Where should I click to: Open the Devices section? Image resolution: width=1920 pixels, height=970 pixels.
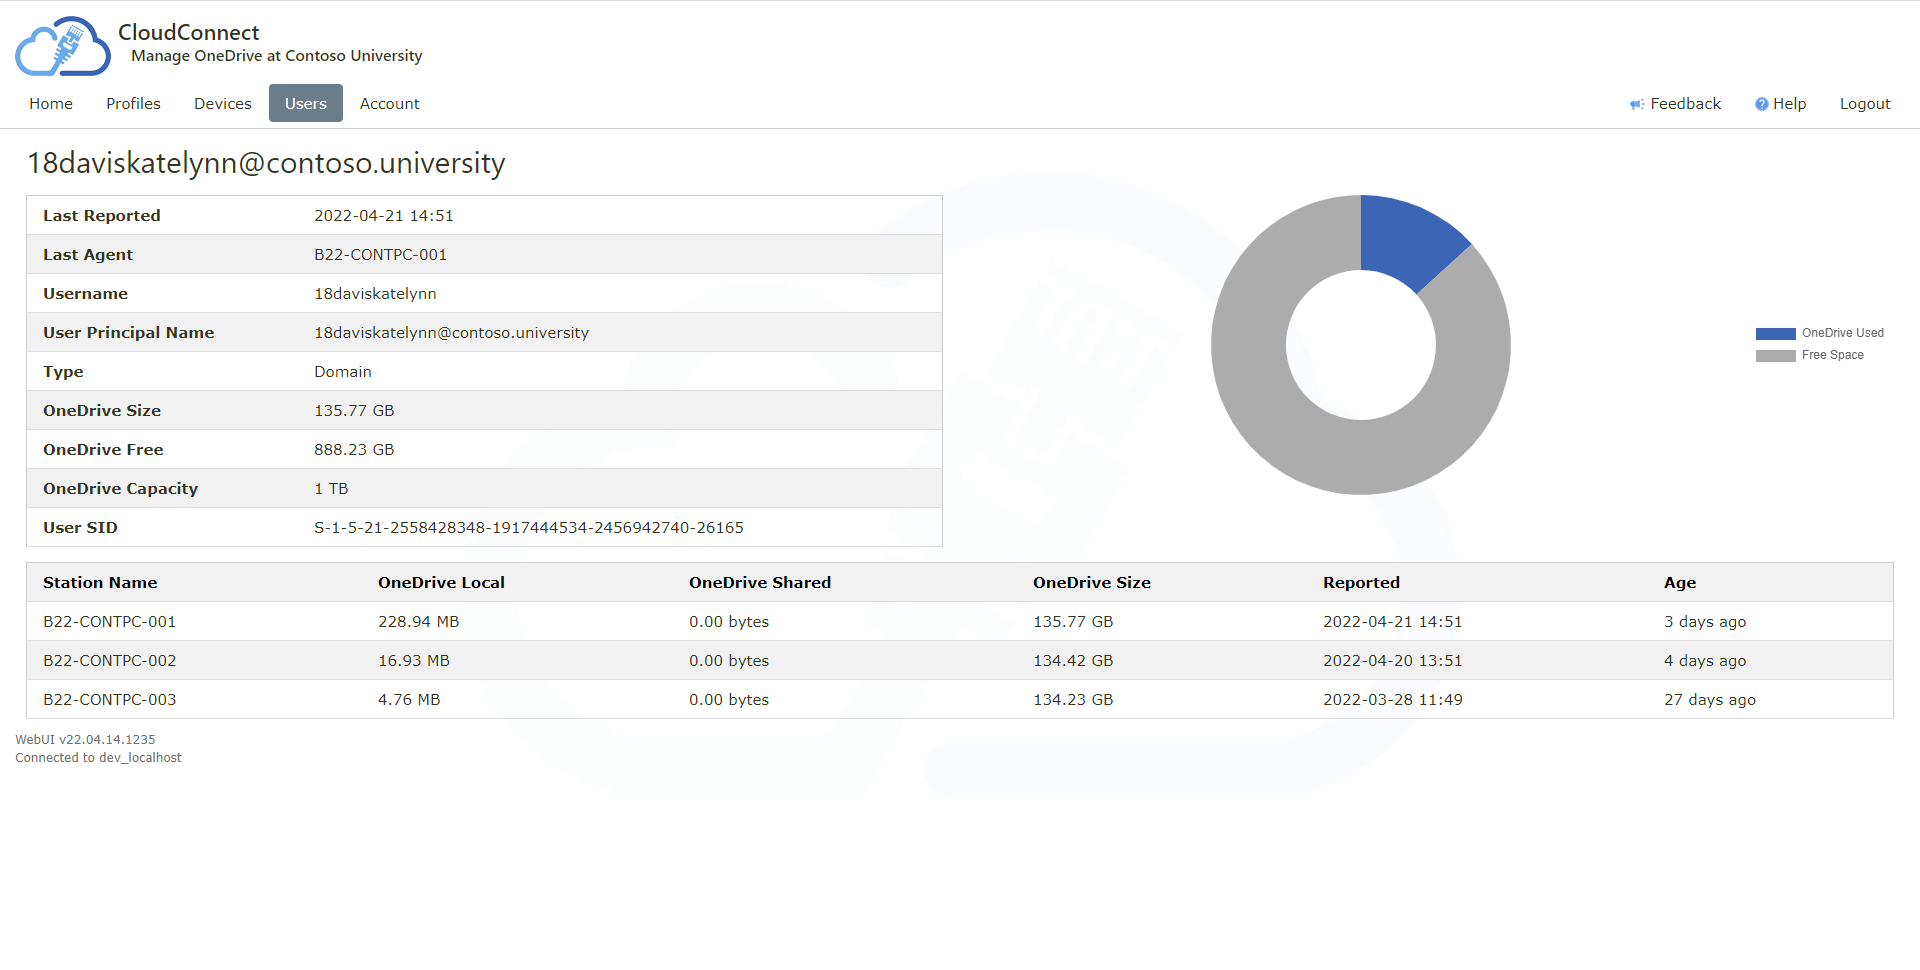click(x=222, y=104)
